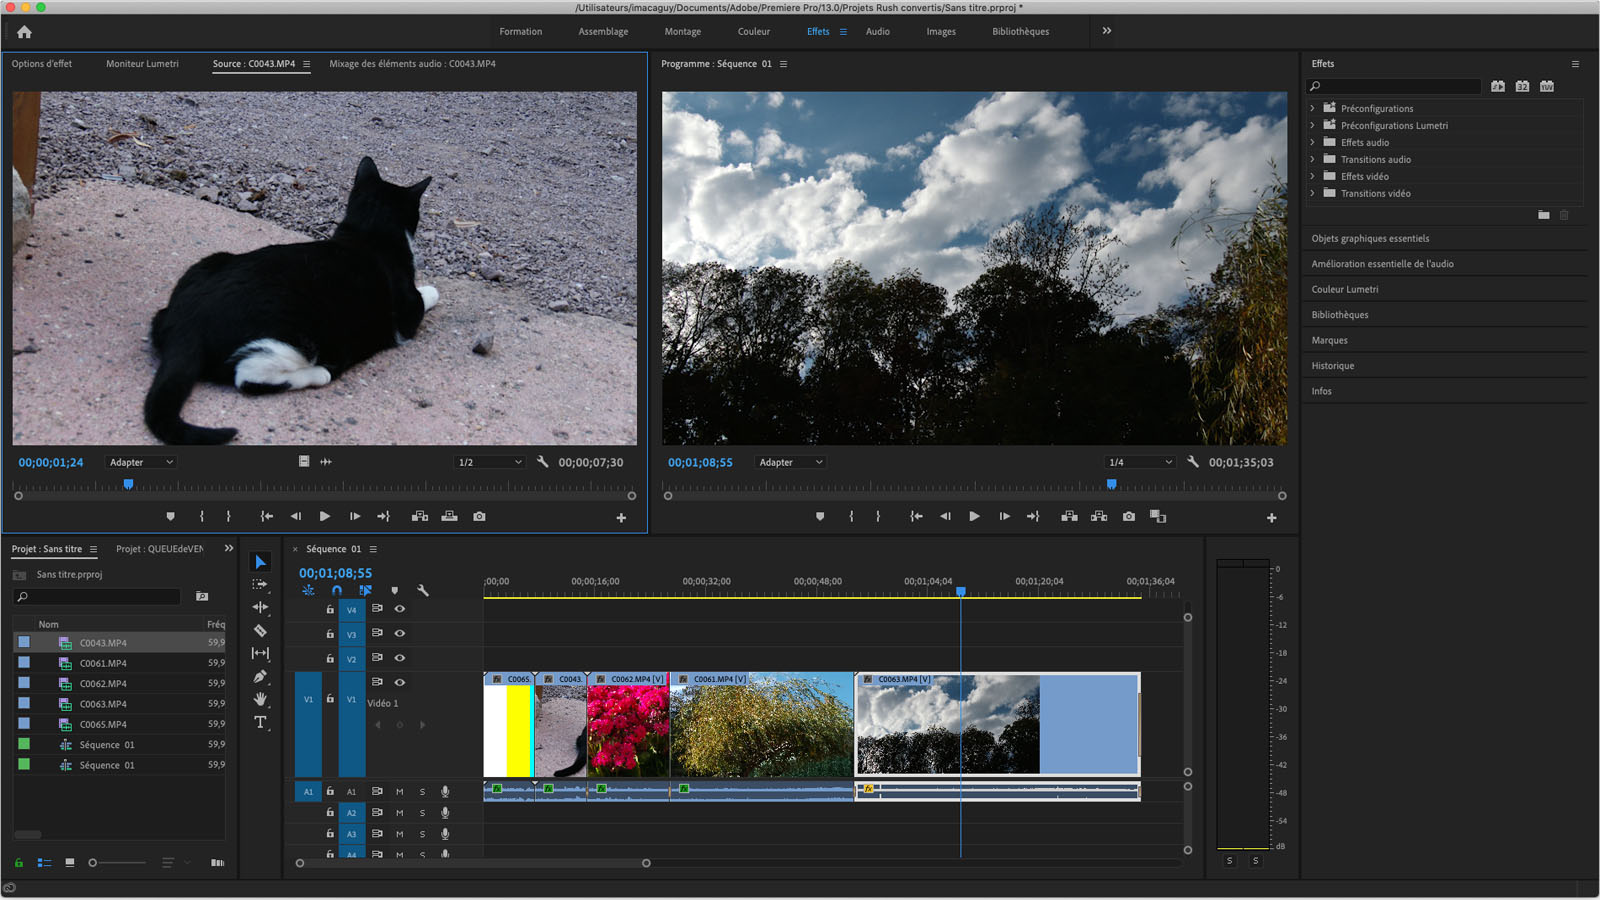Screen dimensions: 1600x900
Task: Click new bin folder icon in Project panel
Action: (202, 596)
